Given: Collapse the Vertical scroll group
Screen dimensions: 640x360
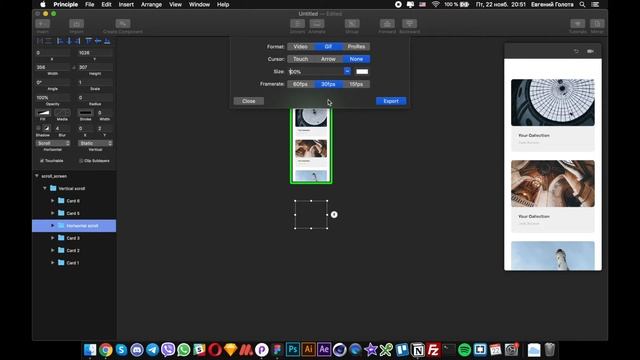Looking at the screenshot, I should coord(44,188).
